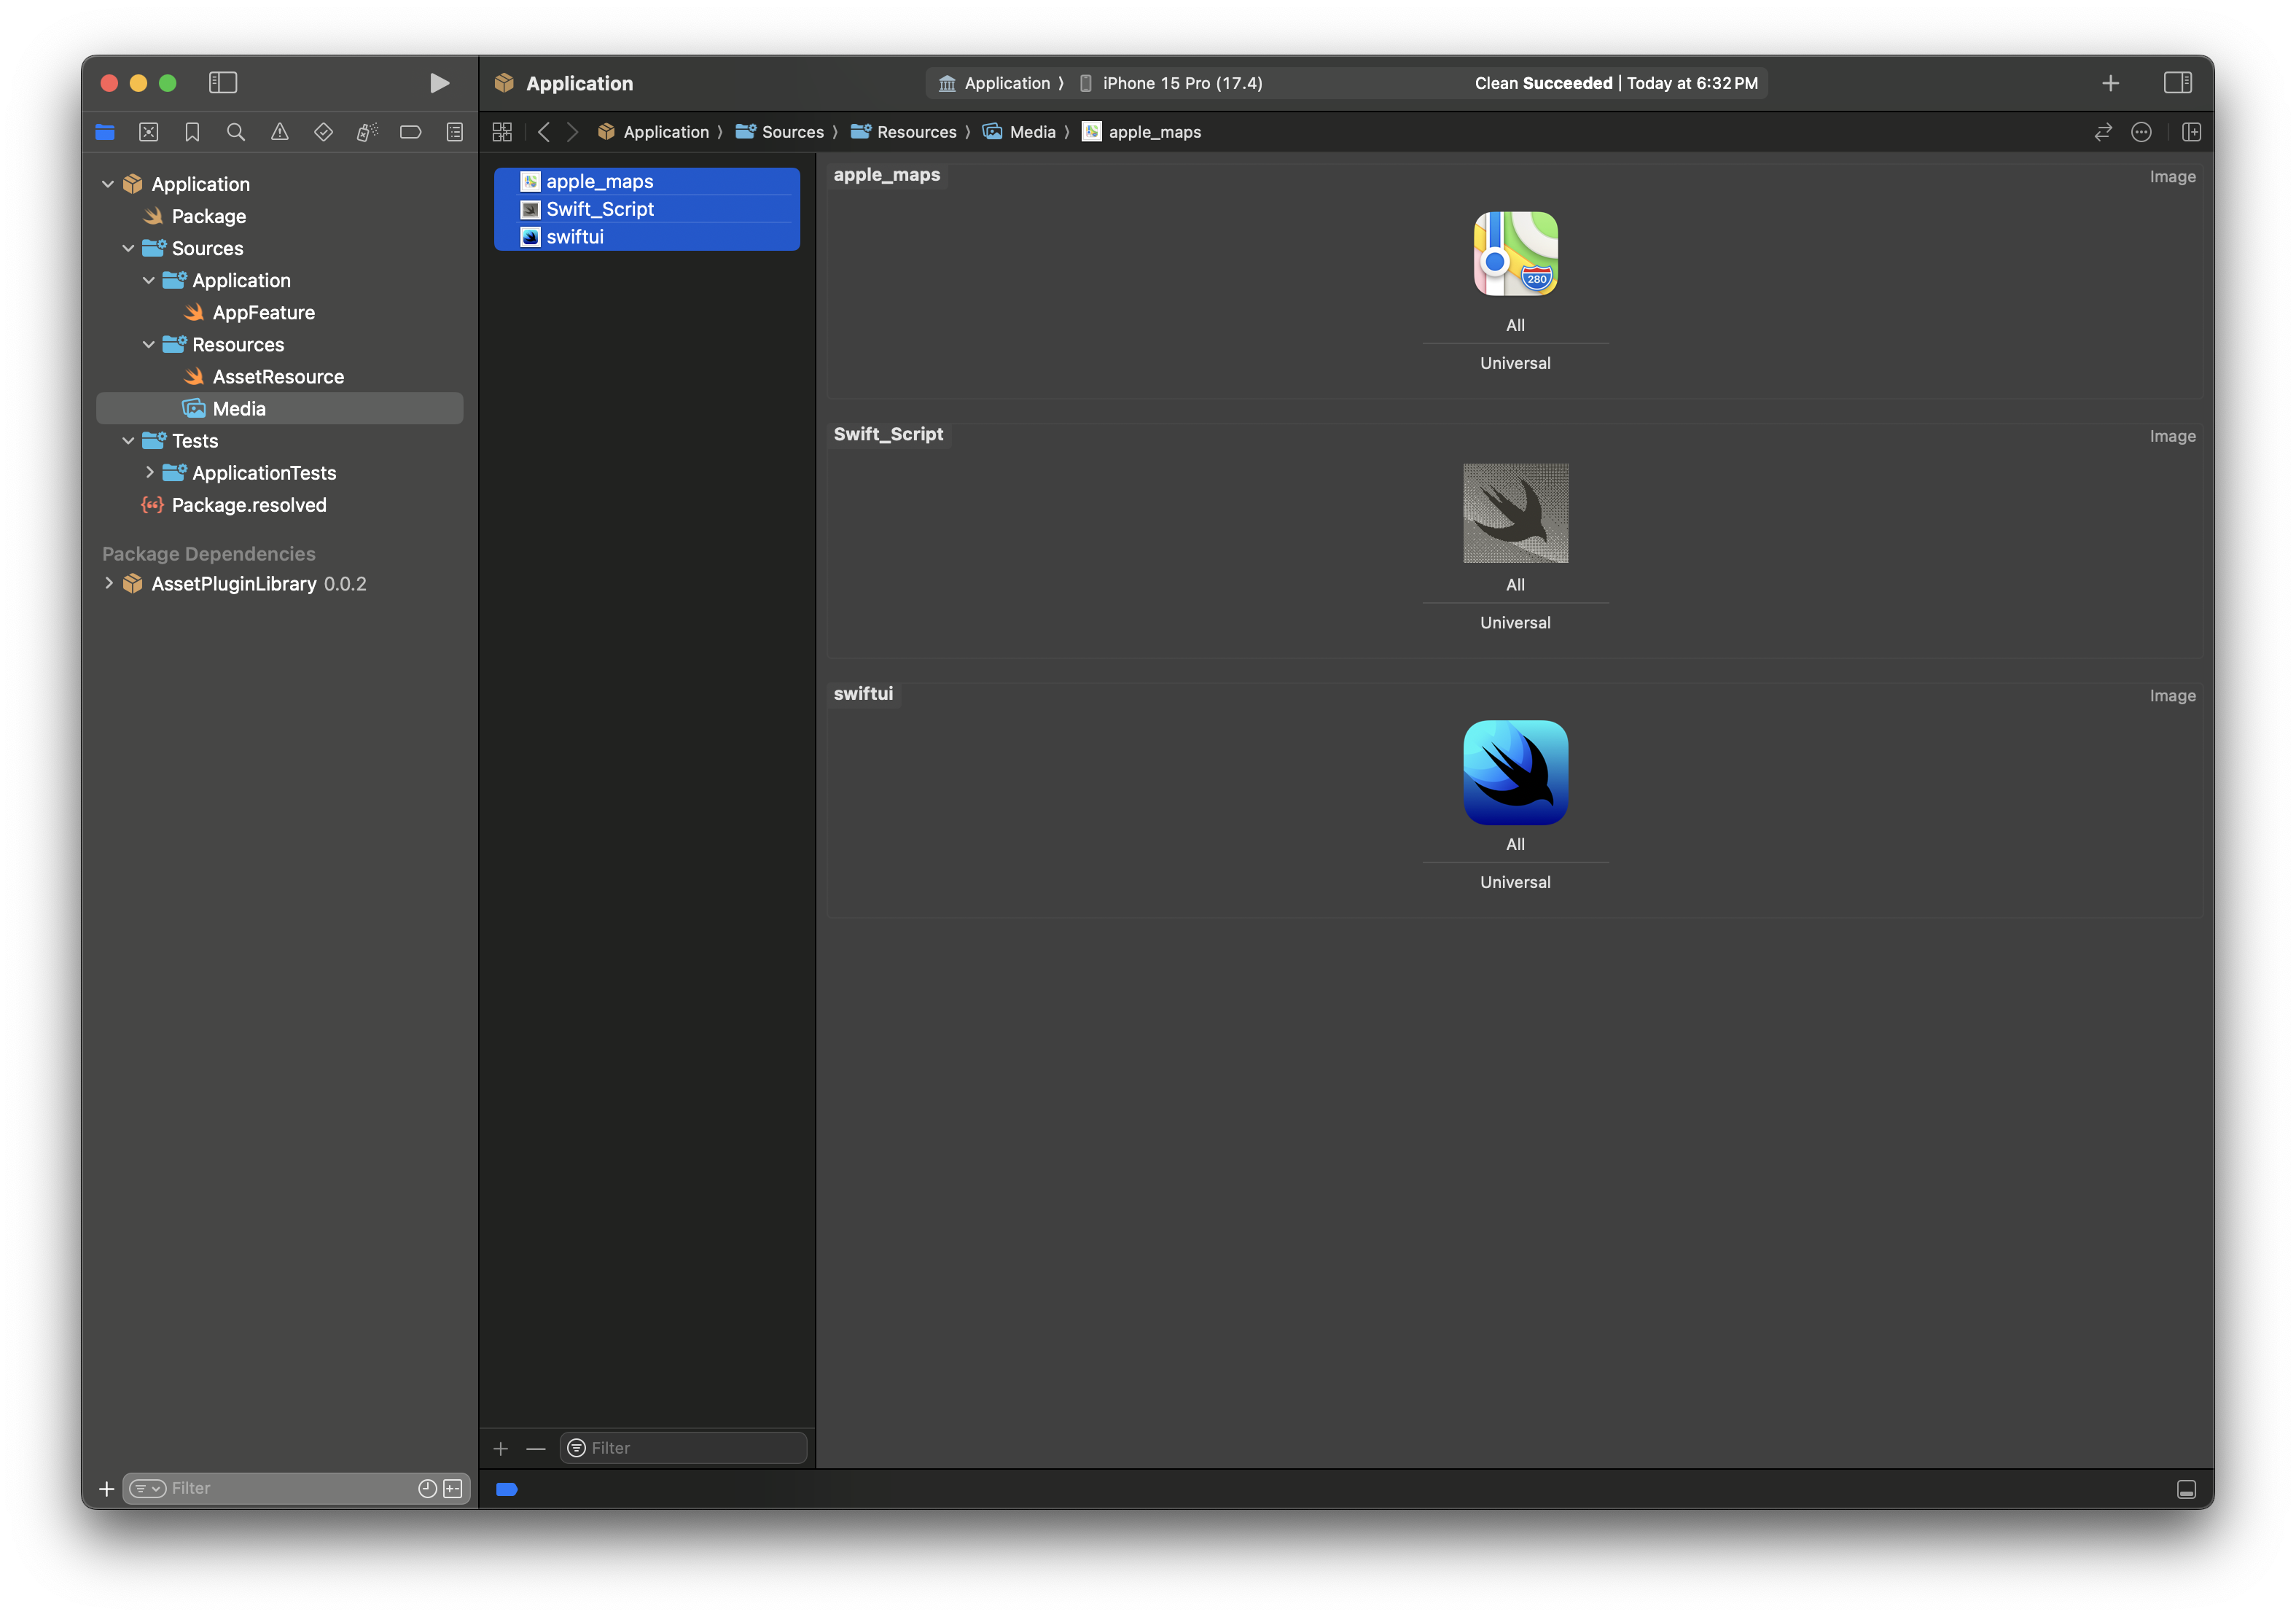The image size is (2296, 1617).
Task: Toggle the navigator sidebar visibility
Action: click(222, 83)
